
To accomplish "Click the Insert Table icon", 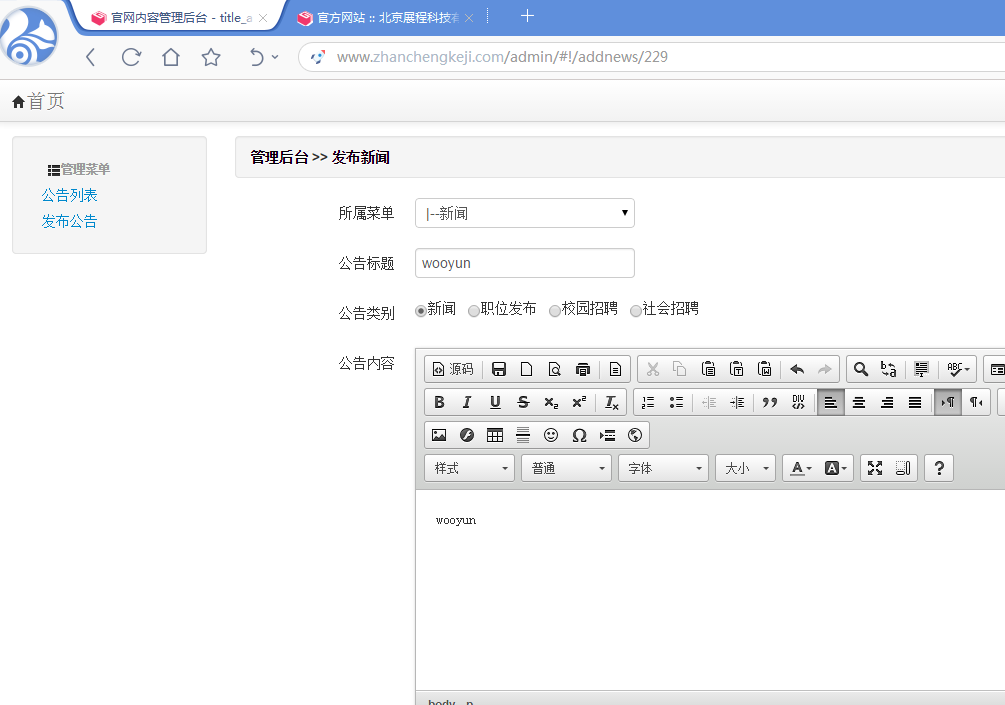I will (x=495, y=436).
